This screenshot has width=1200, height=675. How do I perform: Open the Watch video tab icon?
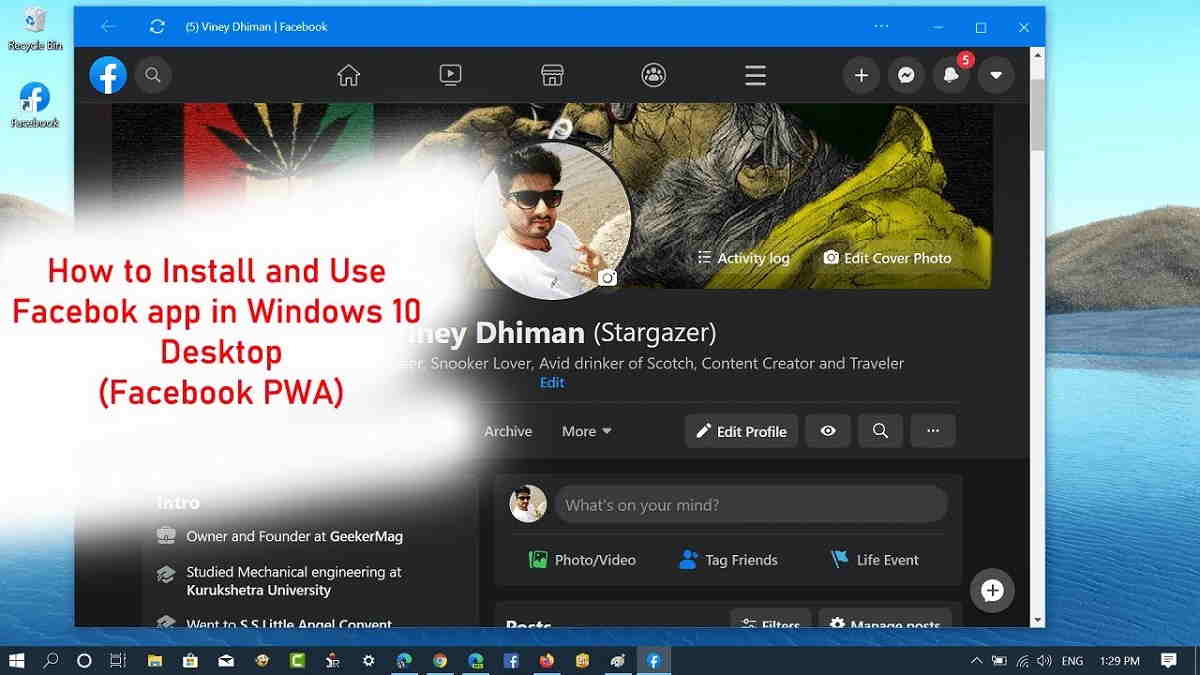450,75
